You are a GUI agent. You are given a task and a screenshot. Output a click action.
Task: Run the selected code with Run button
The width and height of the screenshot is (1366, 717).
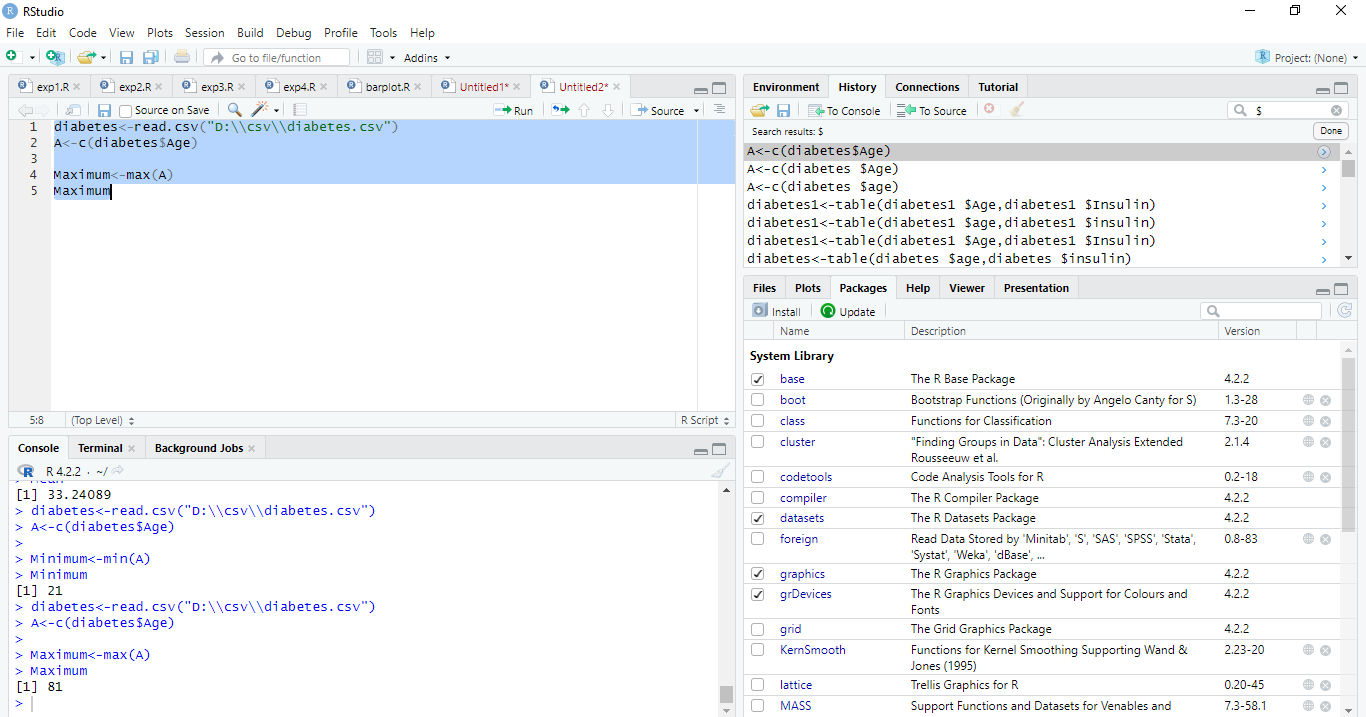513,110
